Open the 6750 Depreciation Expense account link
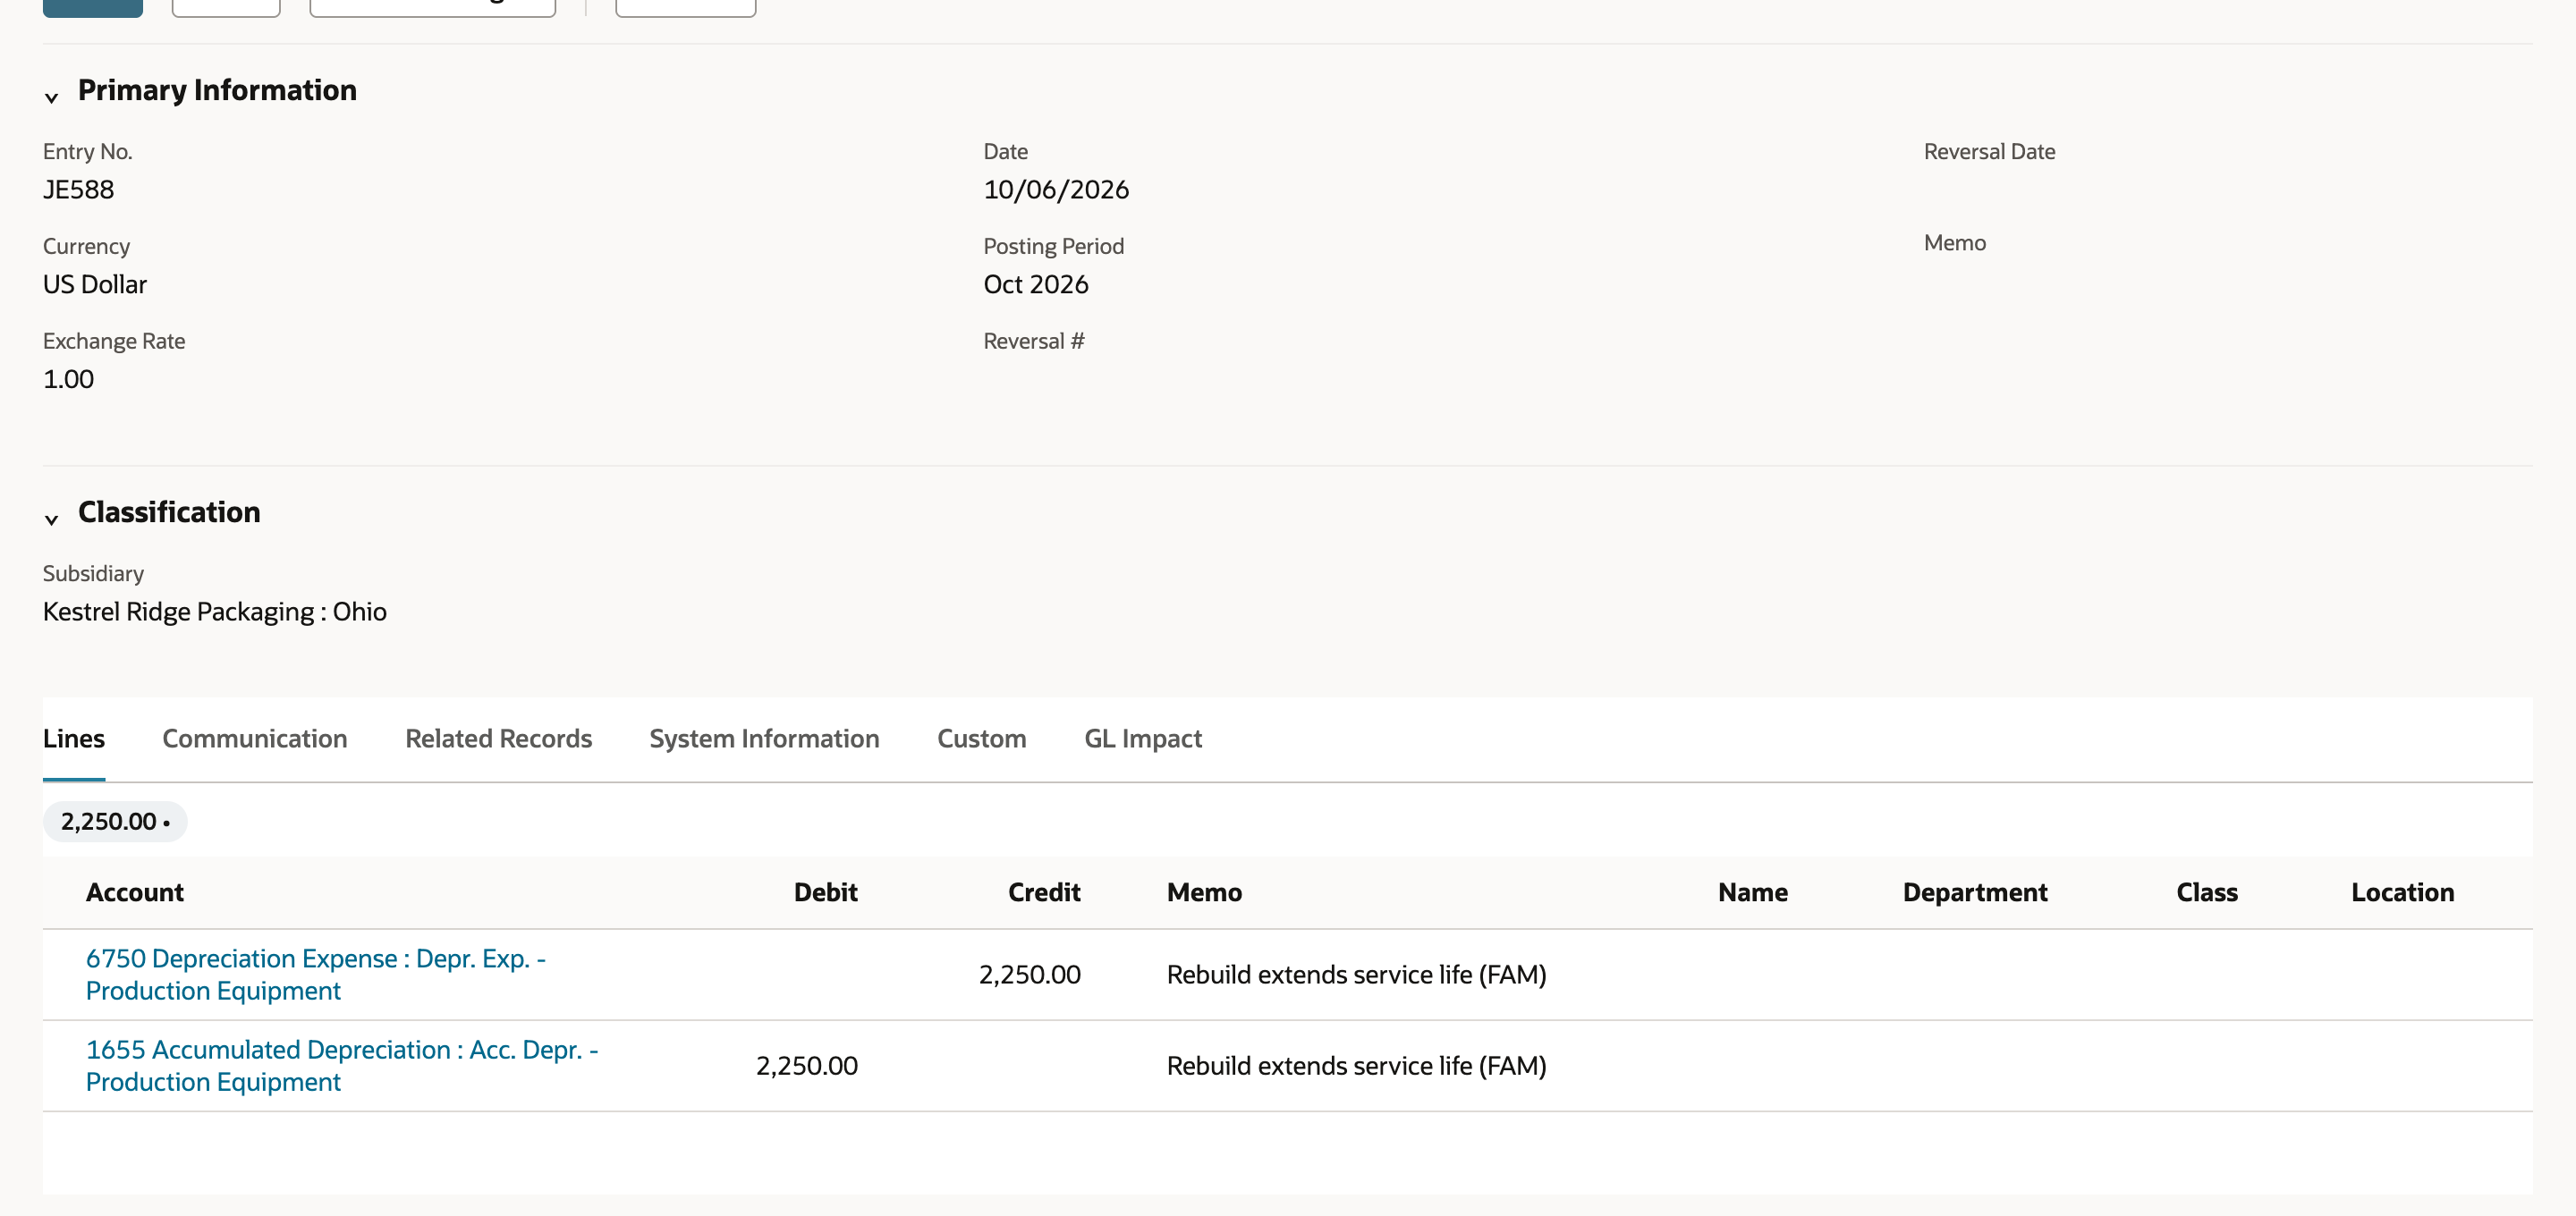 pos(316,974)
